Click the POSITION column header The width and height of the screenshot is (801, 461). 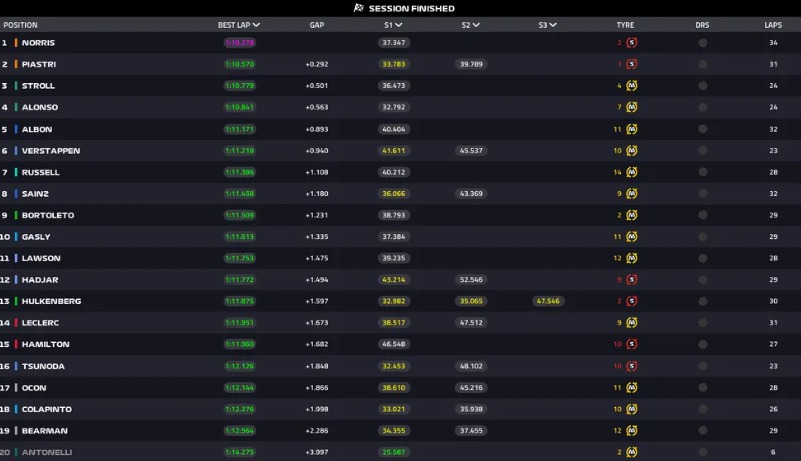pos(21,25)
